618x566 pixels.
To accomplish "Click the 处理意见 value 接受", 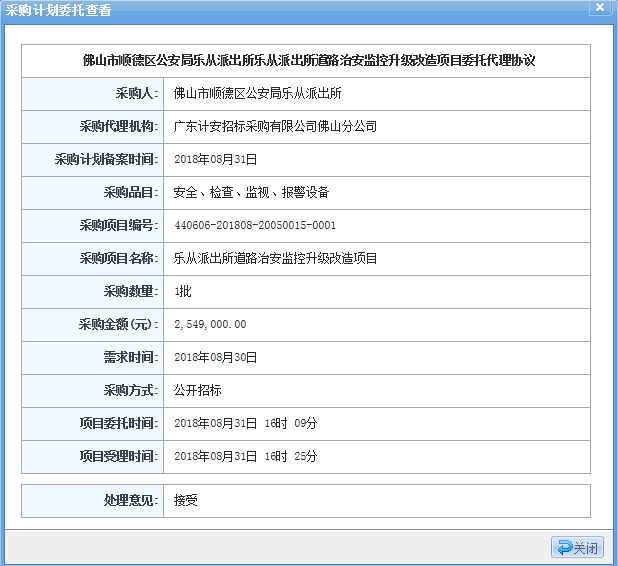I will (186, 501).
